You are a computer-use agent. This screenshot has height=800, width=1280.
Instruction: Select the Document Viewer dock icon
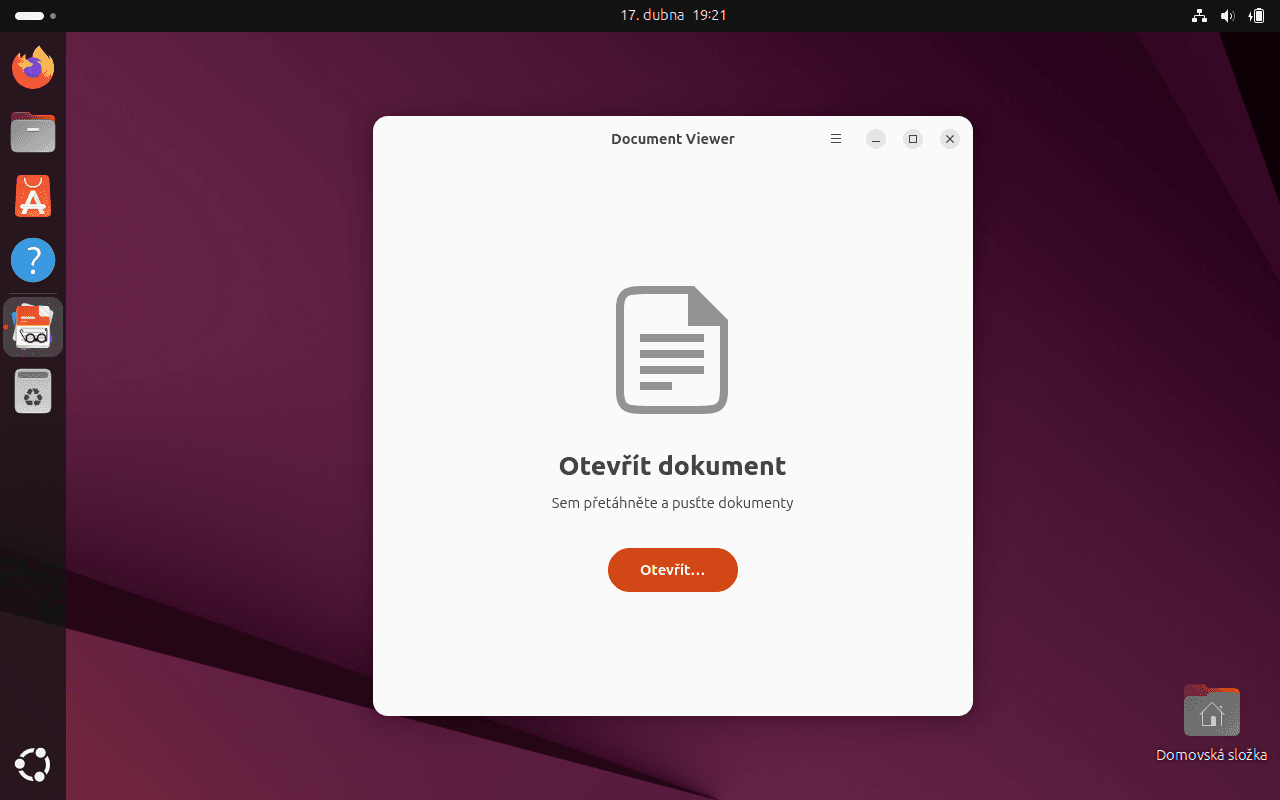(x=33, y=327)
